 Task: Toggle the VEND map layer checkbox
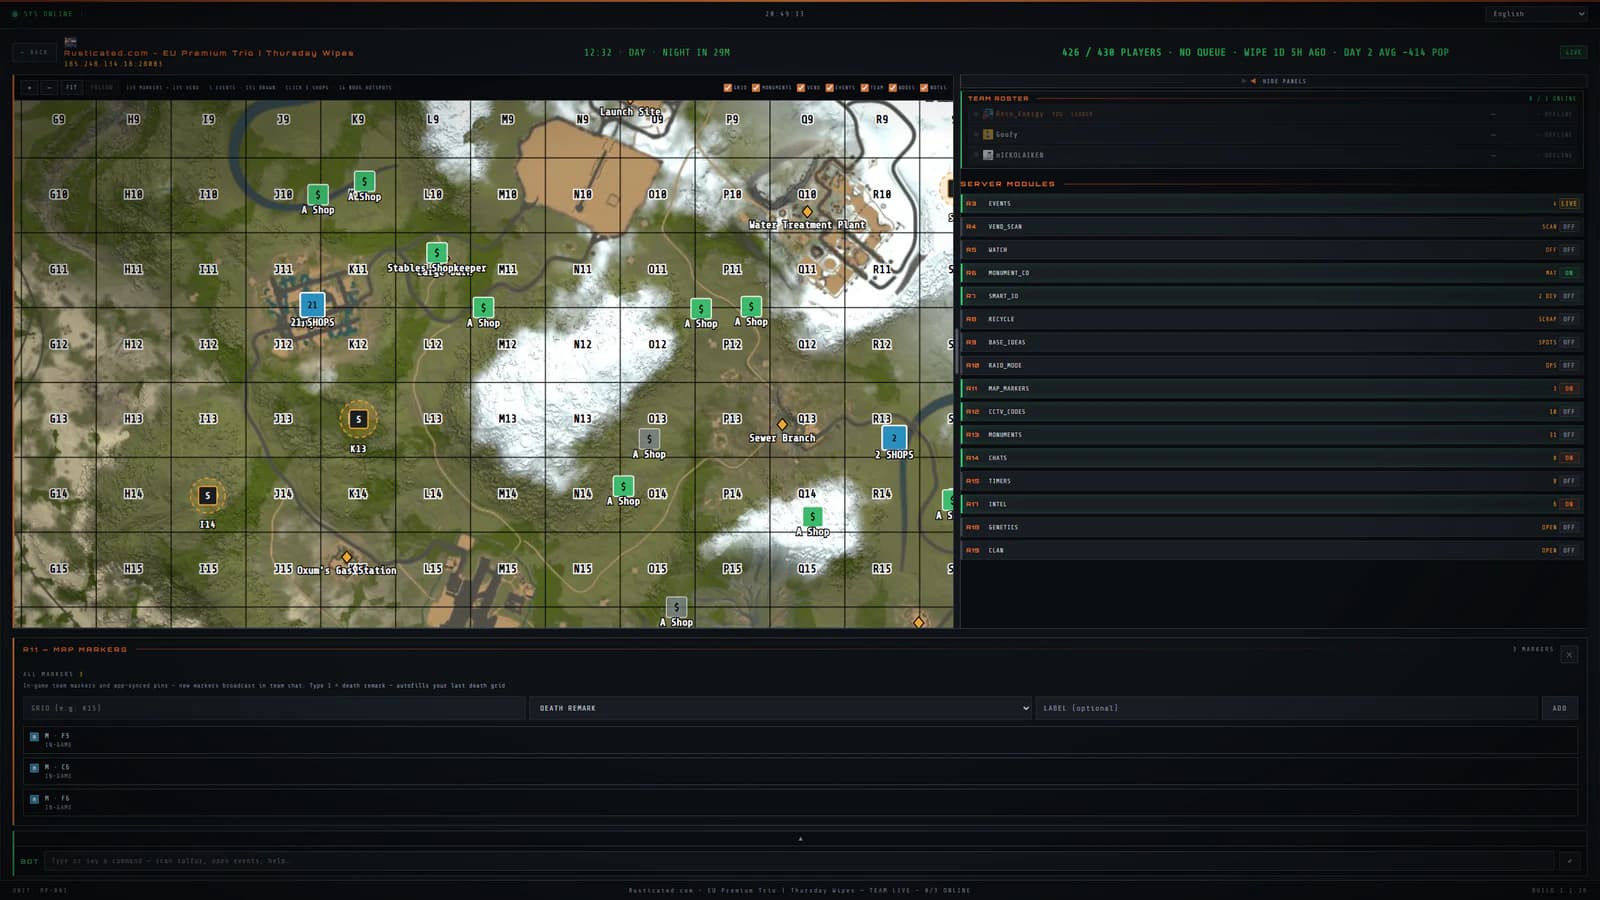(x=800, y=87)
